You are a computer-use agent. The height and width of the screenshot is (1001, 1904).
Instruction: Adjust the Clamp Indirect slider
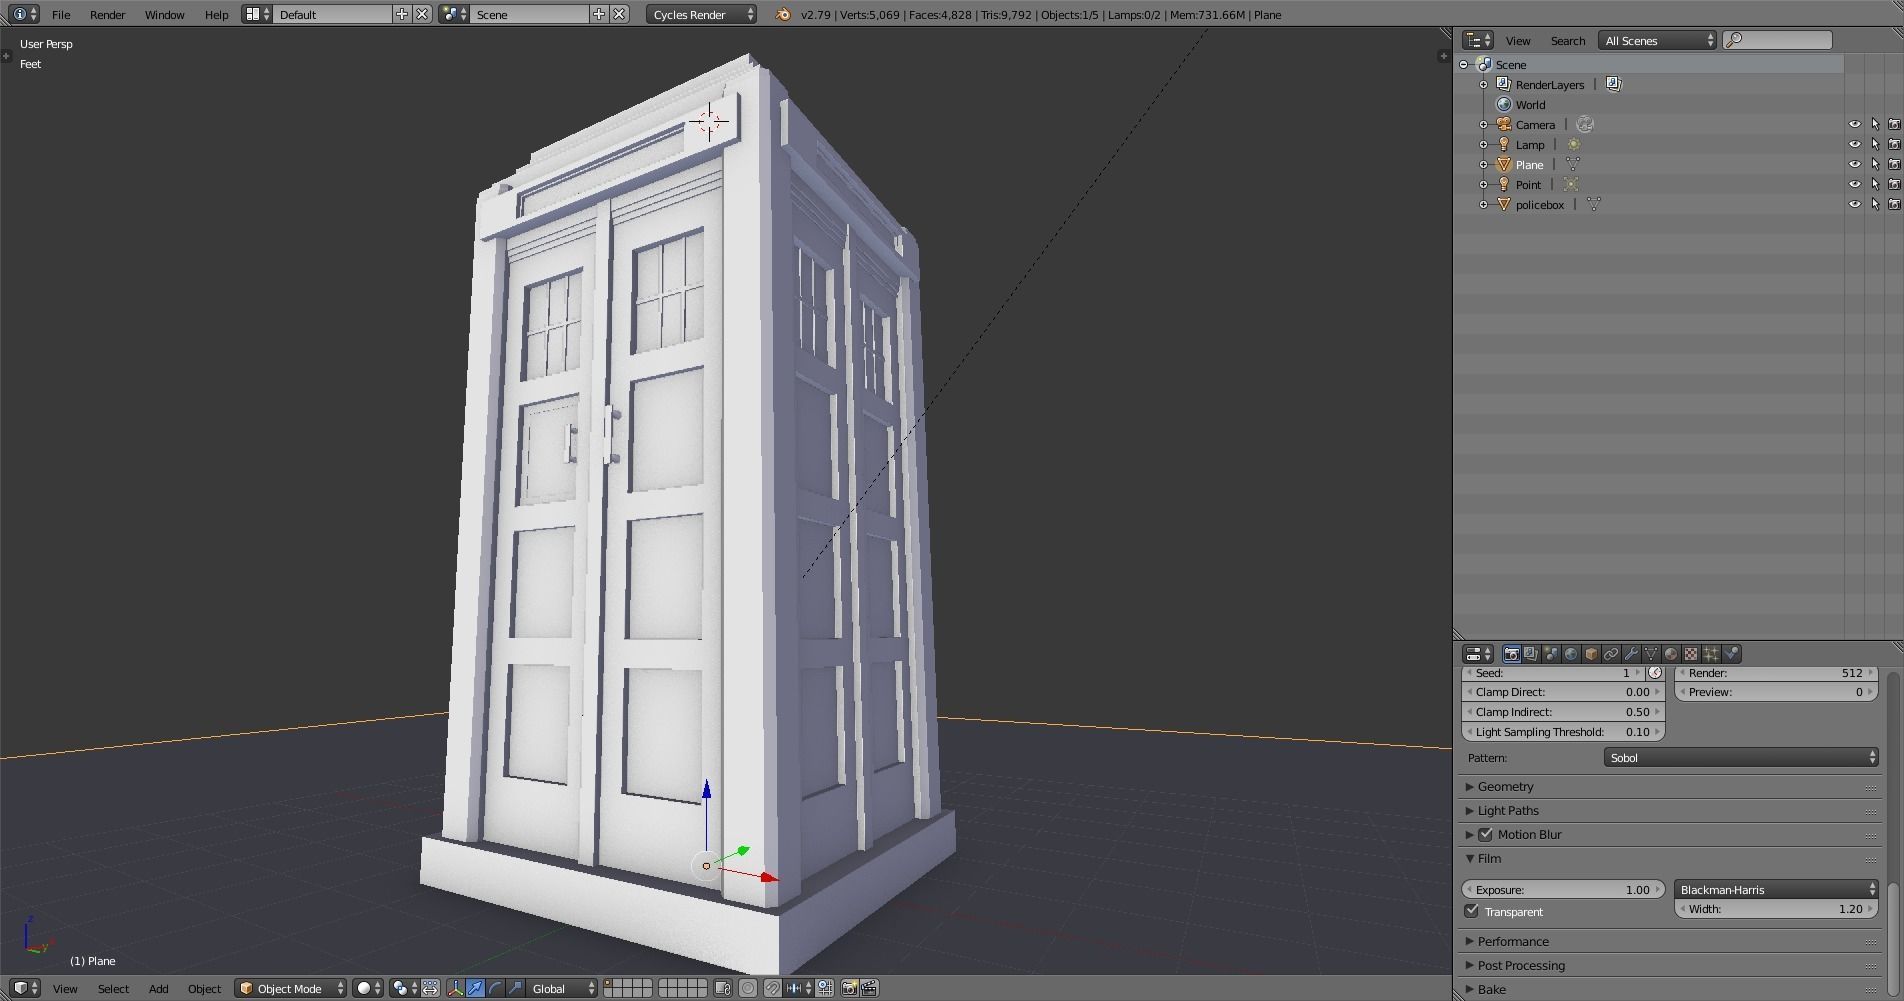(1563, 712)
